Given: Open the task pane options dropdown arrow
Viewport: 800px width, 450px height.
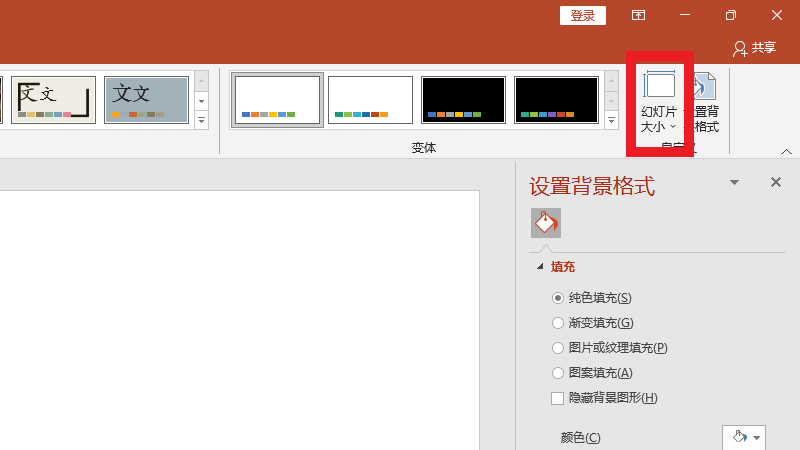Looking at the screenshot, I should coord(735,183).
